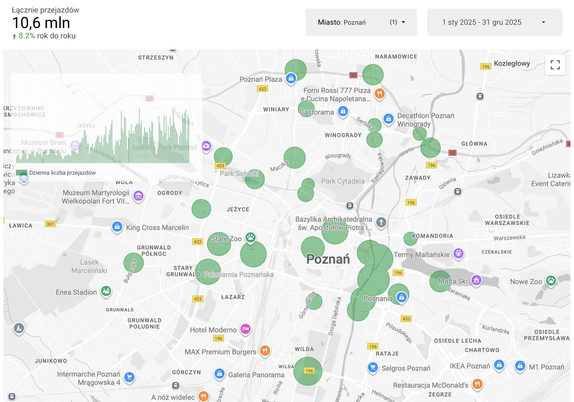Click the 8.2% rok do roku indicator
574x402 pixels.
point(44,36)
